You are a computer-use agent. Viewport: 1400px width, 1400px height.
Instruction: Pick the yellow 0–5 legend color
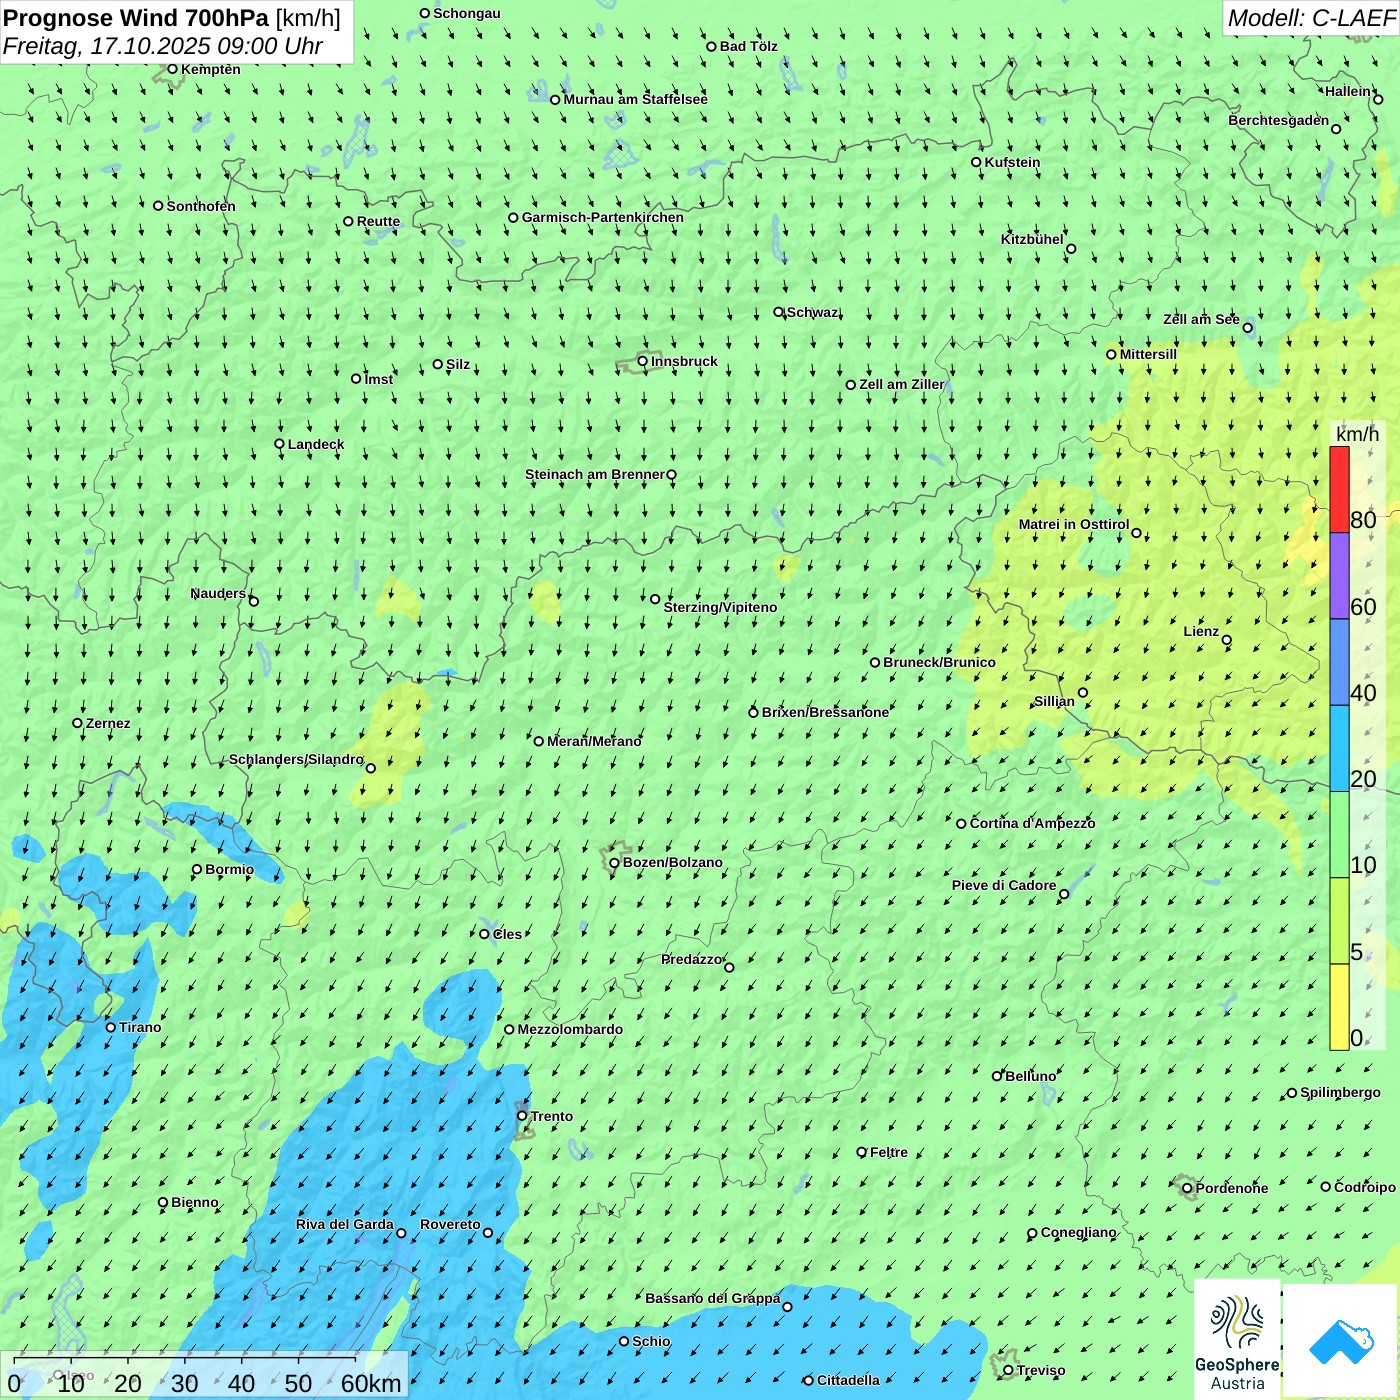[1339, 1007]
